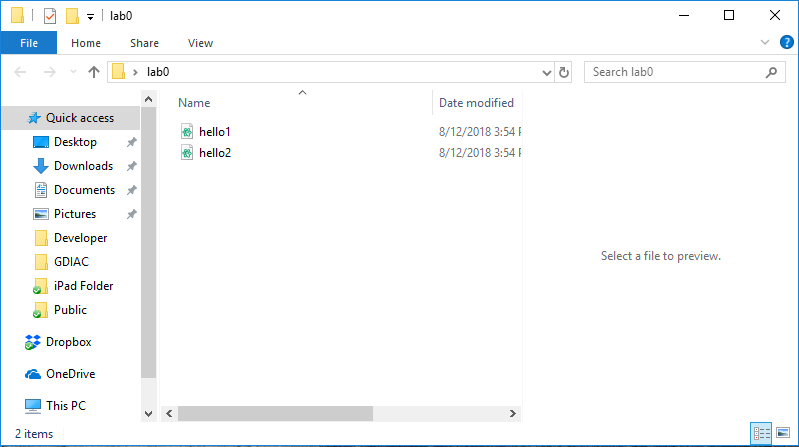Open the hello1 file icon
Screen dimensions: 799x447
point(186,132)
